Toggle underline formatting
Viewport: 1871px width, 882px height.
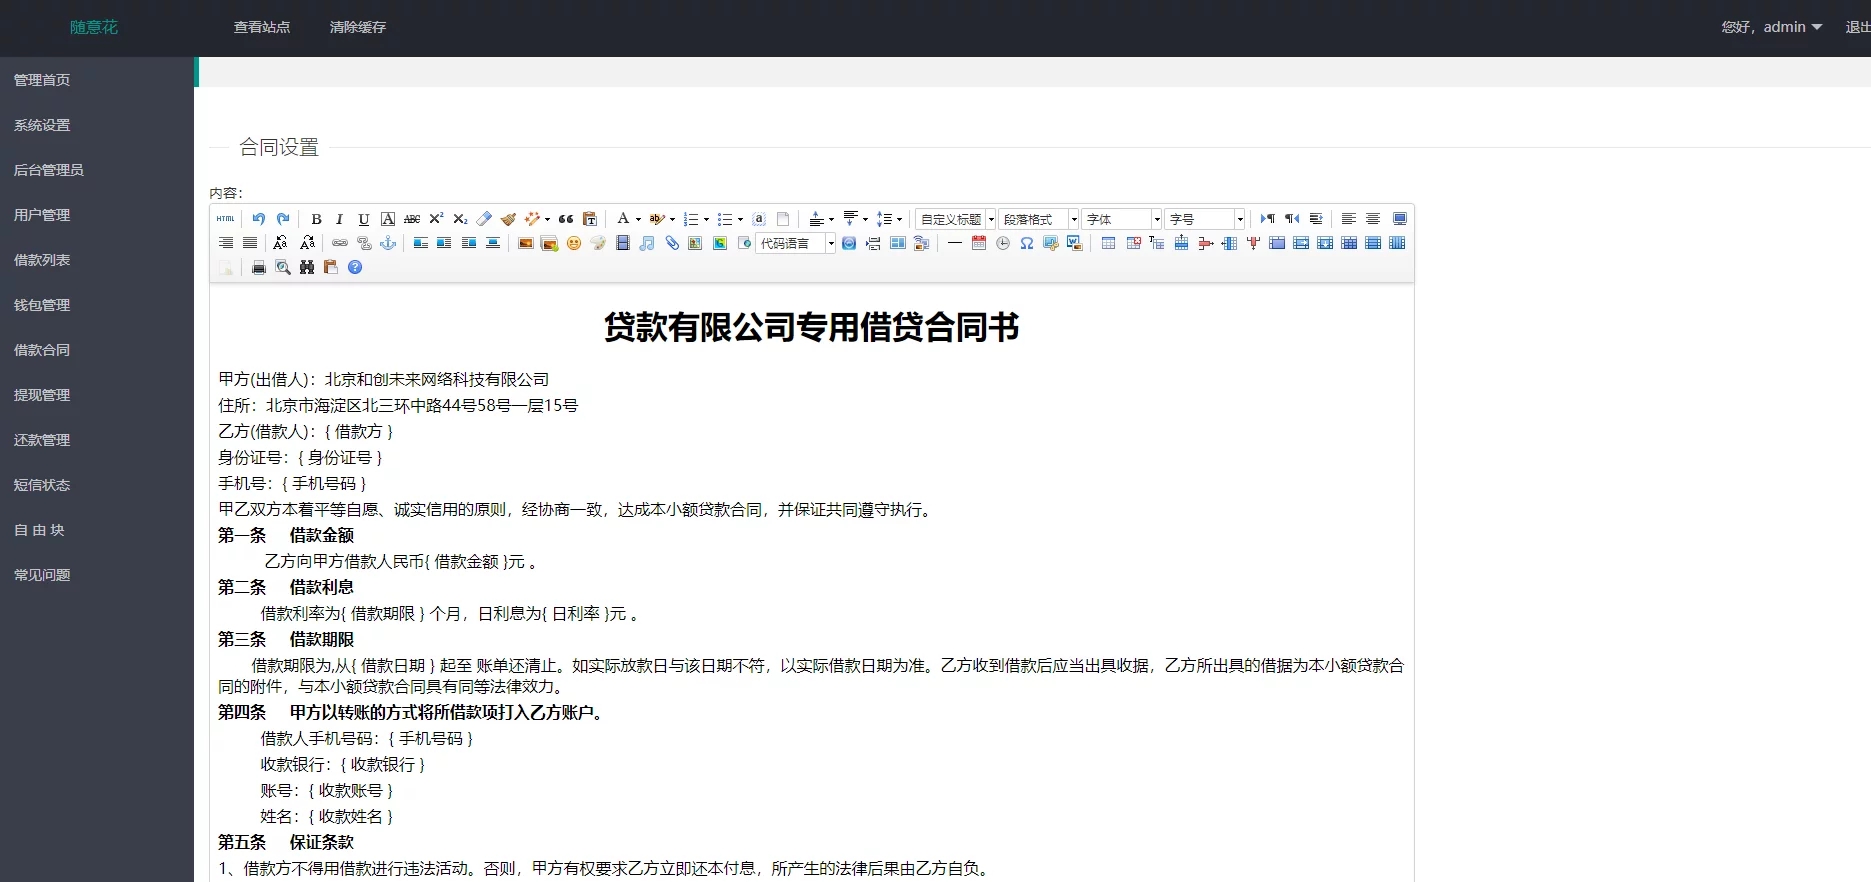[364, 219]
